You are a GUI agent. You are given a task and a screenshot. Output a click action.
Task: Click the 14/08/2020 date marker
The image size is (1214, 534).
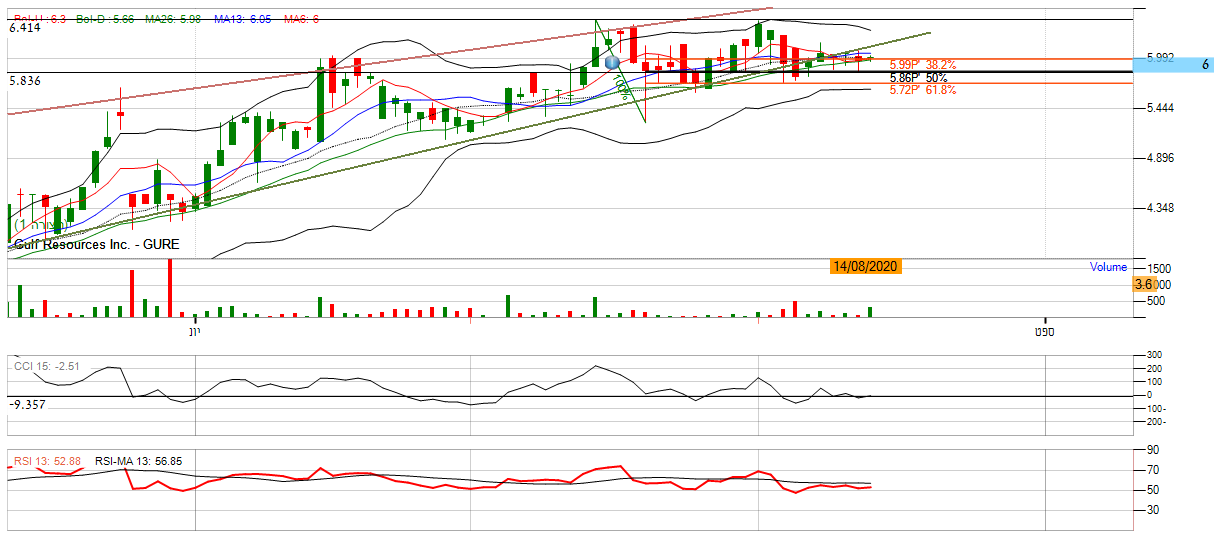pos(866,266)
